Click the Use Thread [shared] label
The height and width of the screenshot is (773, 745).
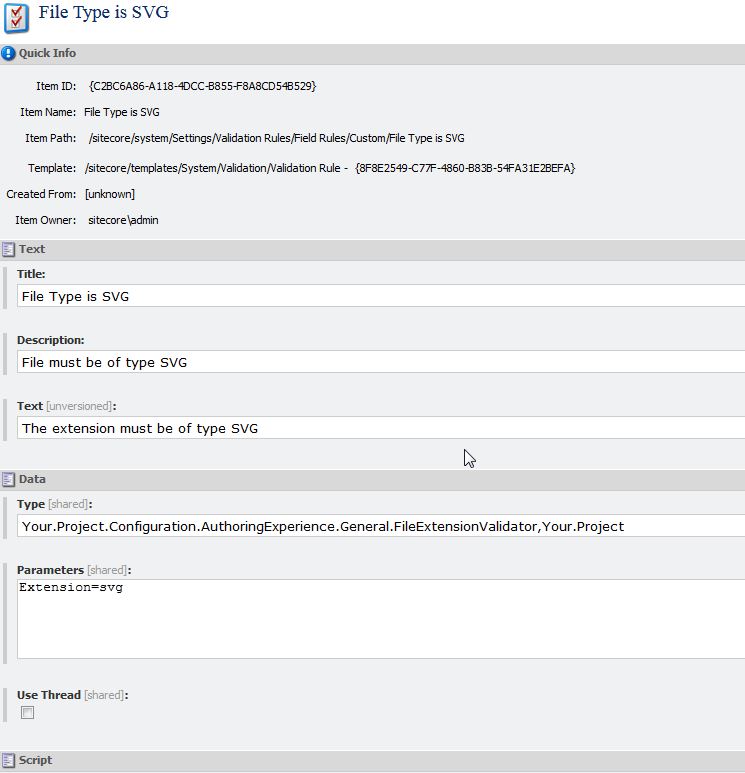tap(72, 695)
